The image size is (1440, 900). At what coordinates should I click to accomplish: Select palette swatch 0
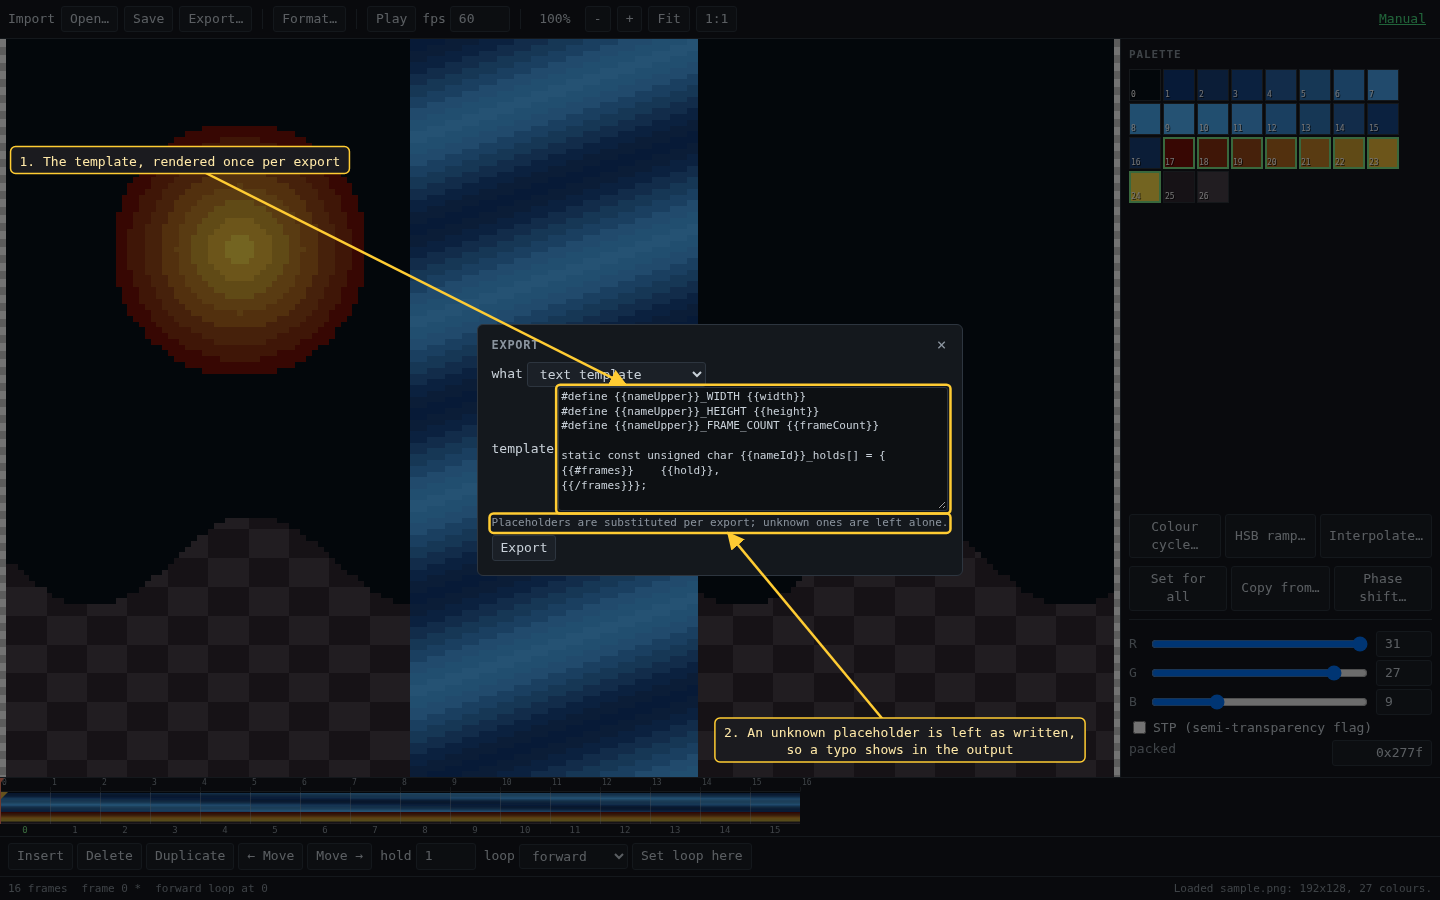point(1145,85)
